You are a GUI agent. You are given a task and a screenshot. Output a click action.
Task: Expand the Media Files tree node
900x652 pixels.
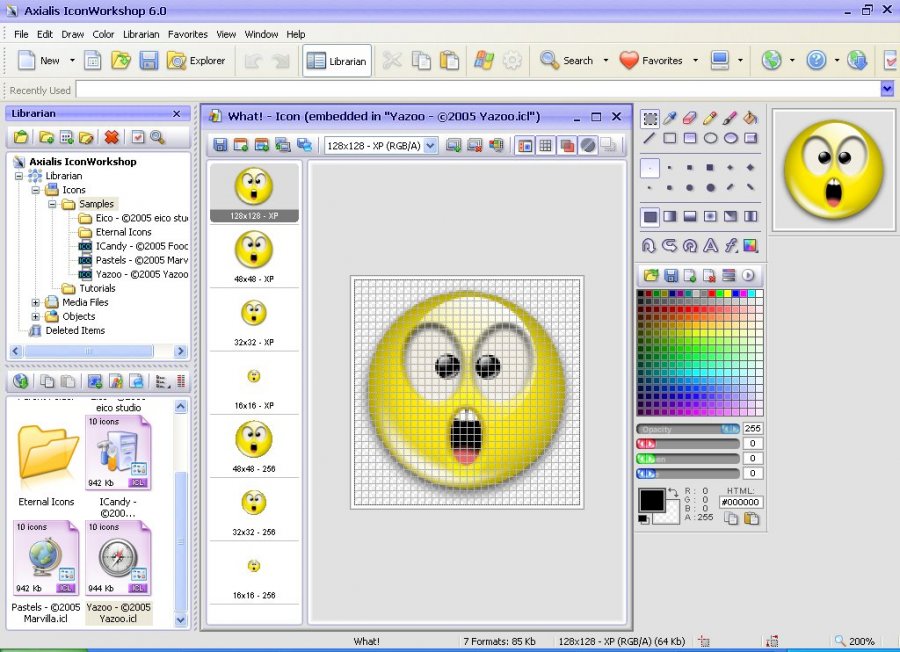tap(34, 302)
